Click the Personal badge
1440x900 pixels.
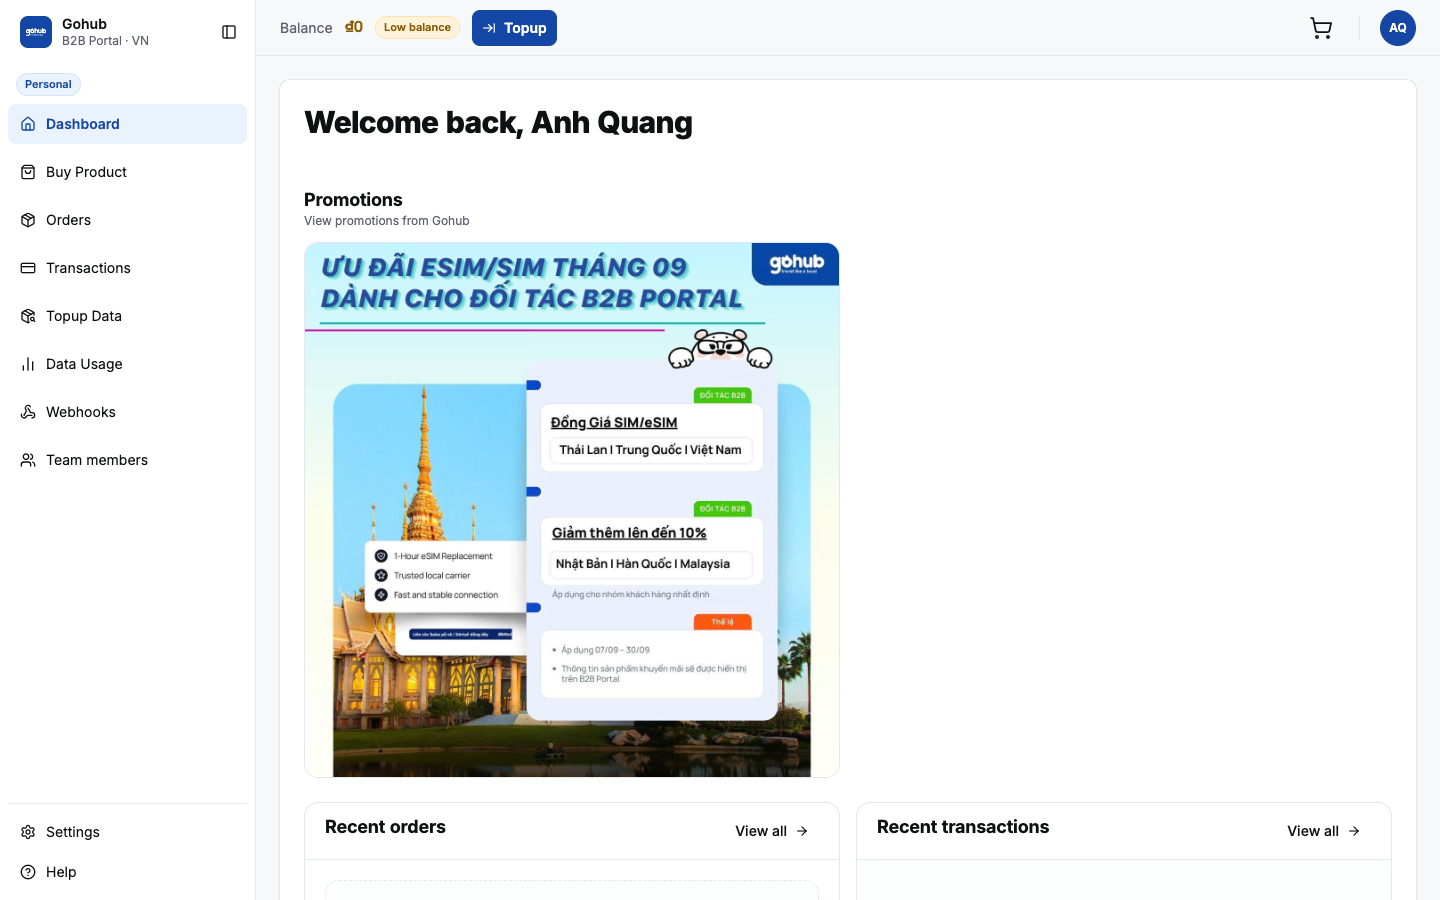[x=48, y=84]
